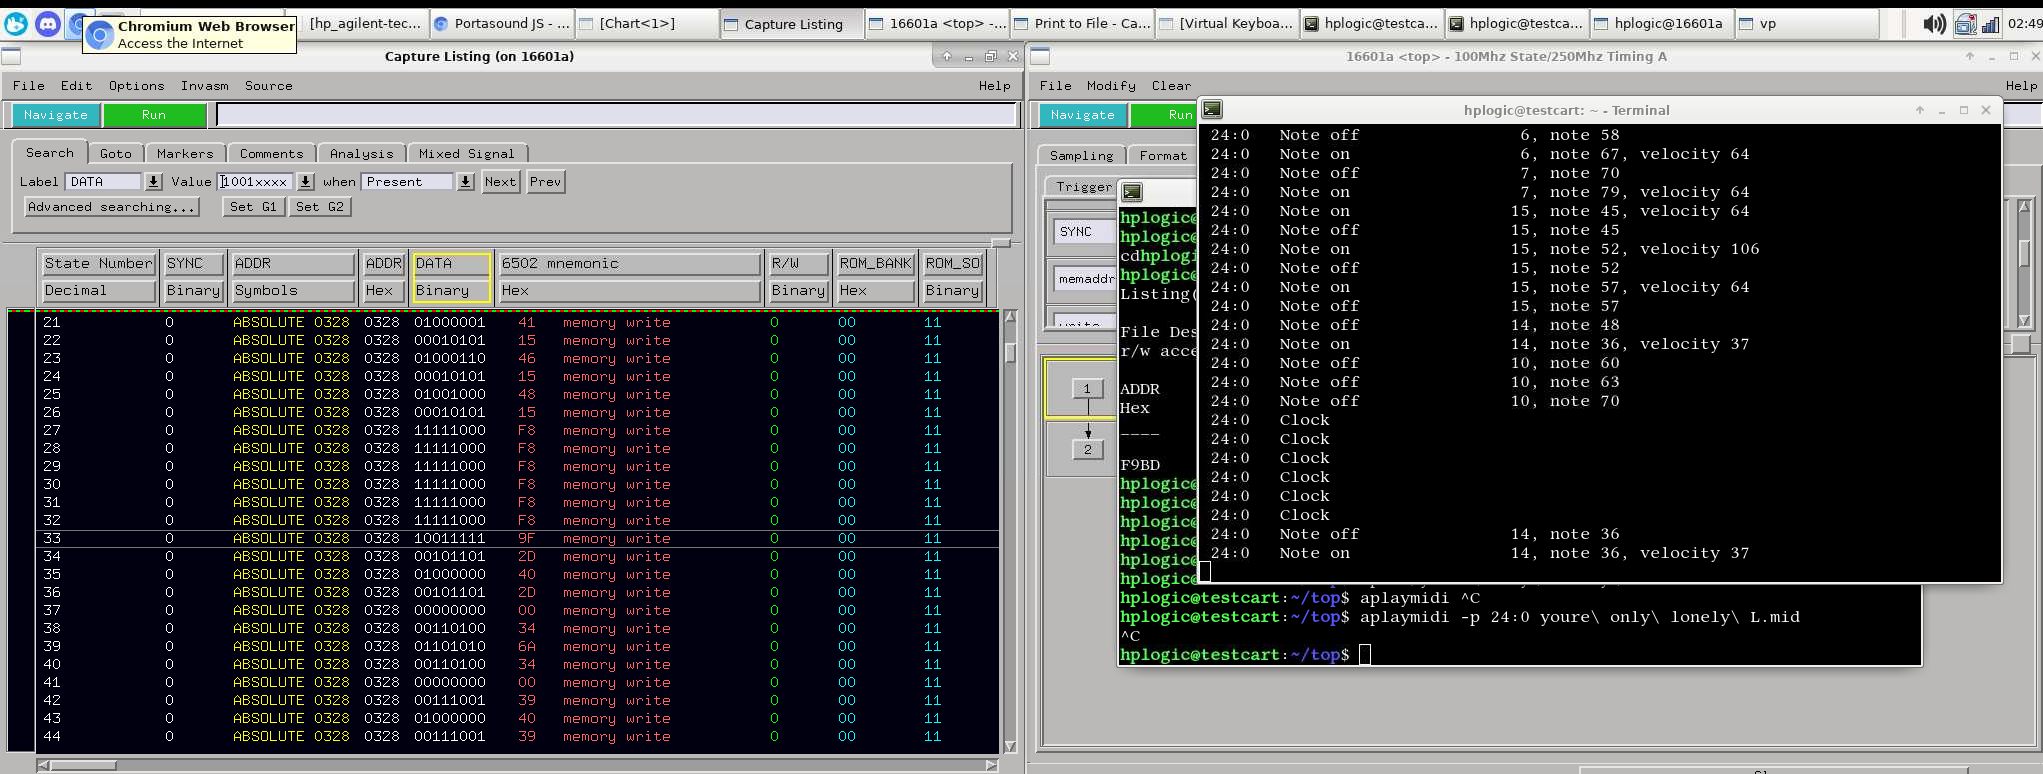
Task: Switch to the Markers tab
Action: (185, 153)
